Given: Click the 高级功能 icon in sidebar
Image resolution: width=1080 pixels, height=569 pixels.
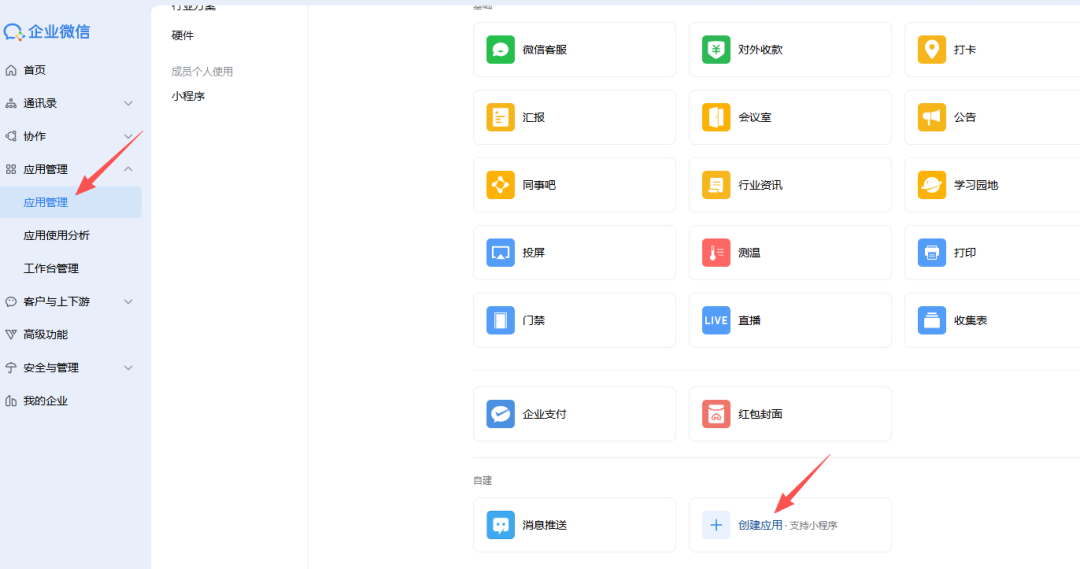Looking at the screenshot, I should (x=11, y=335).
